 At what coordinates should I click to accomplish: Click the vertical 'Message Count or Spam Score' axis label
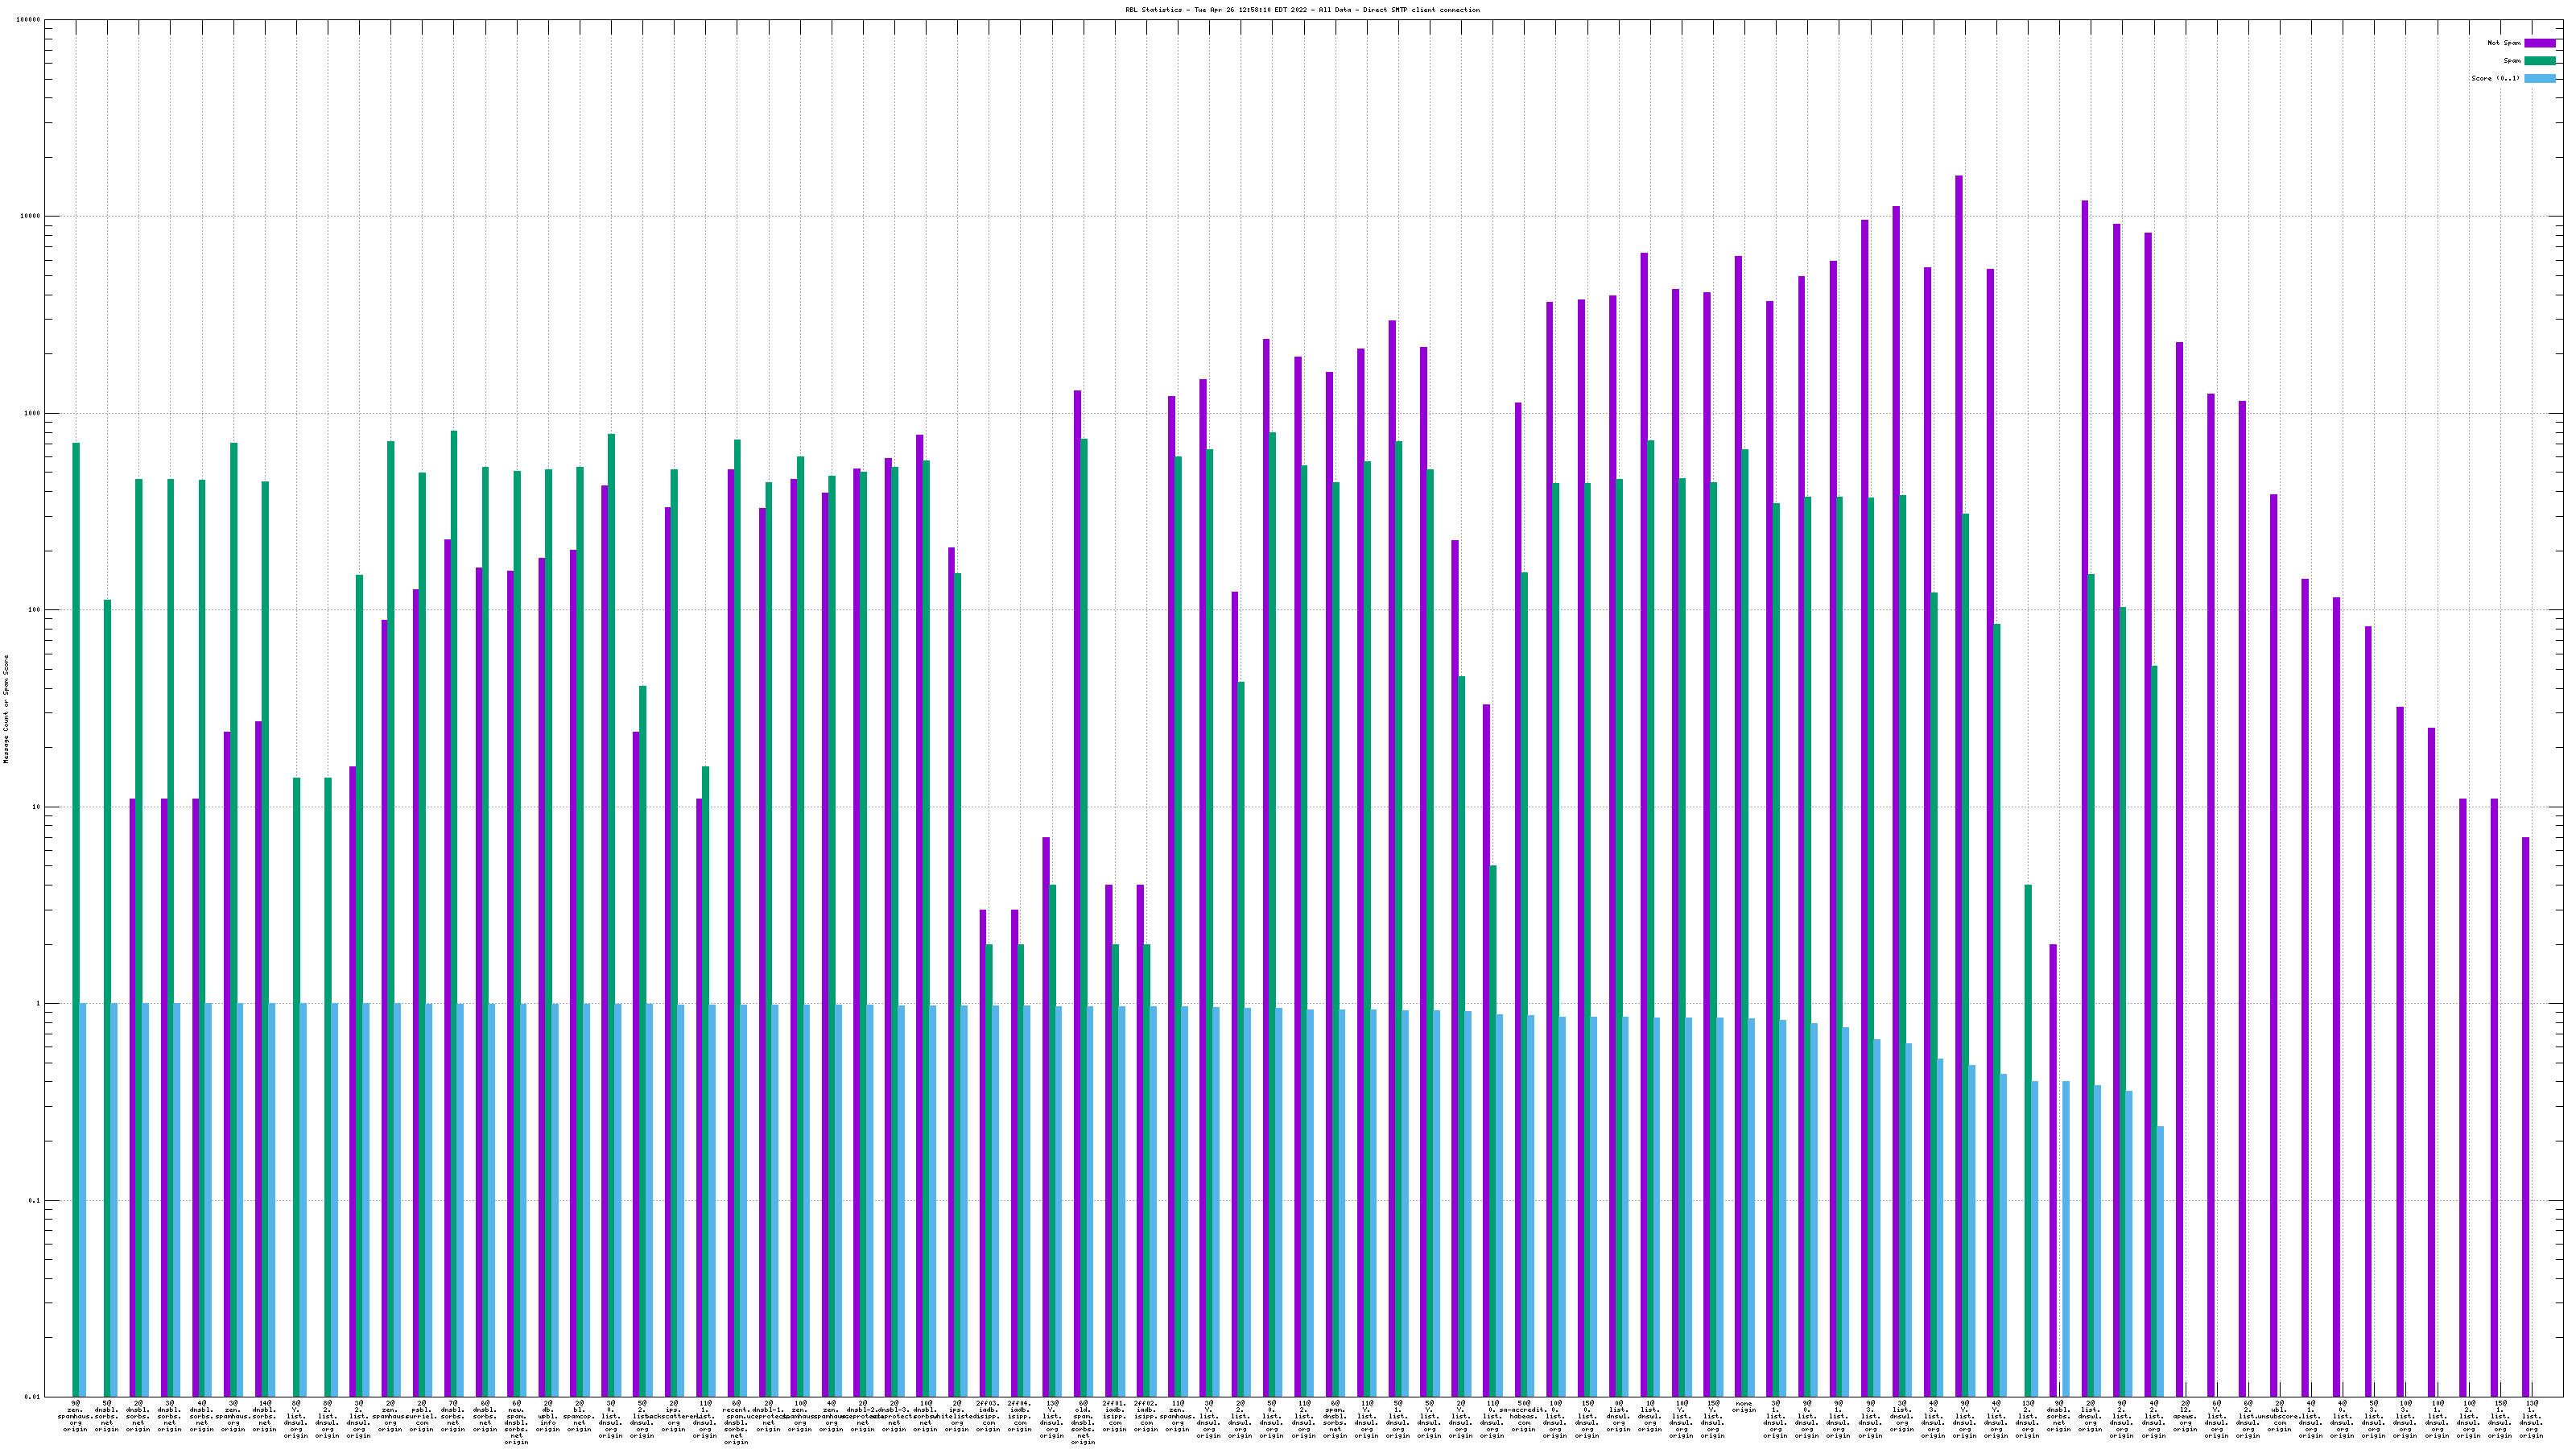coord(6,709)
